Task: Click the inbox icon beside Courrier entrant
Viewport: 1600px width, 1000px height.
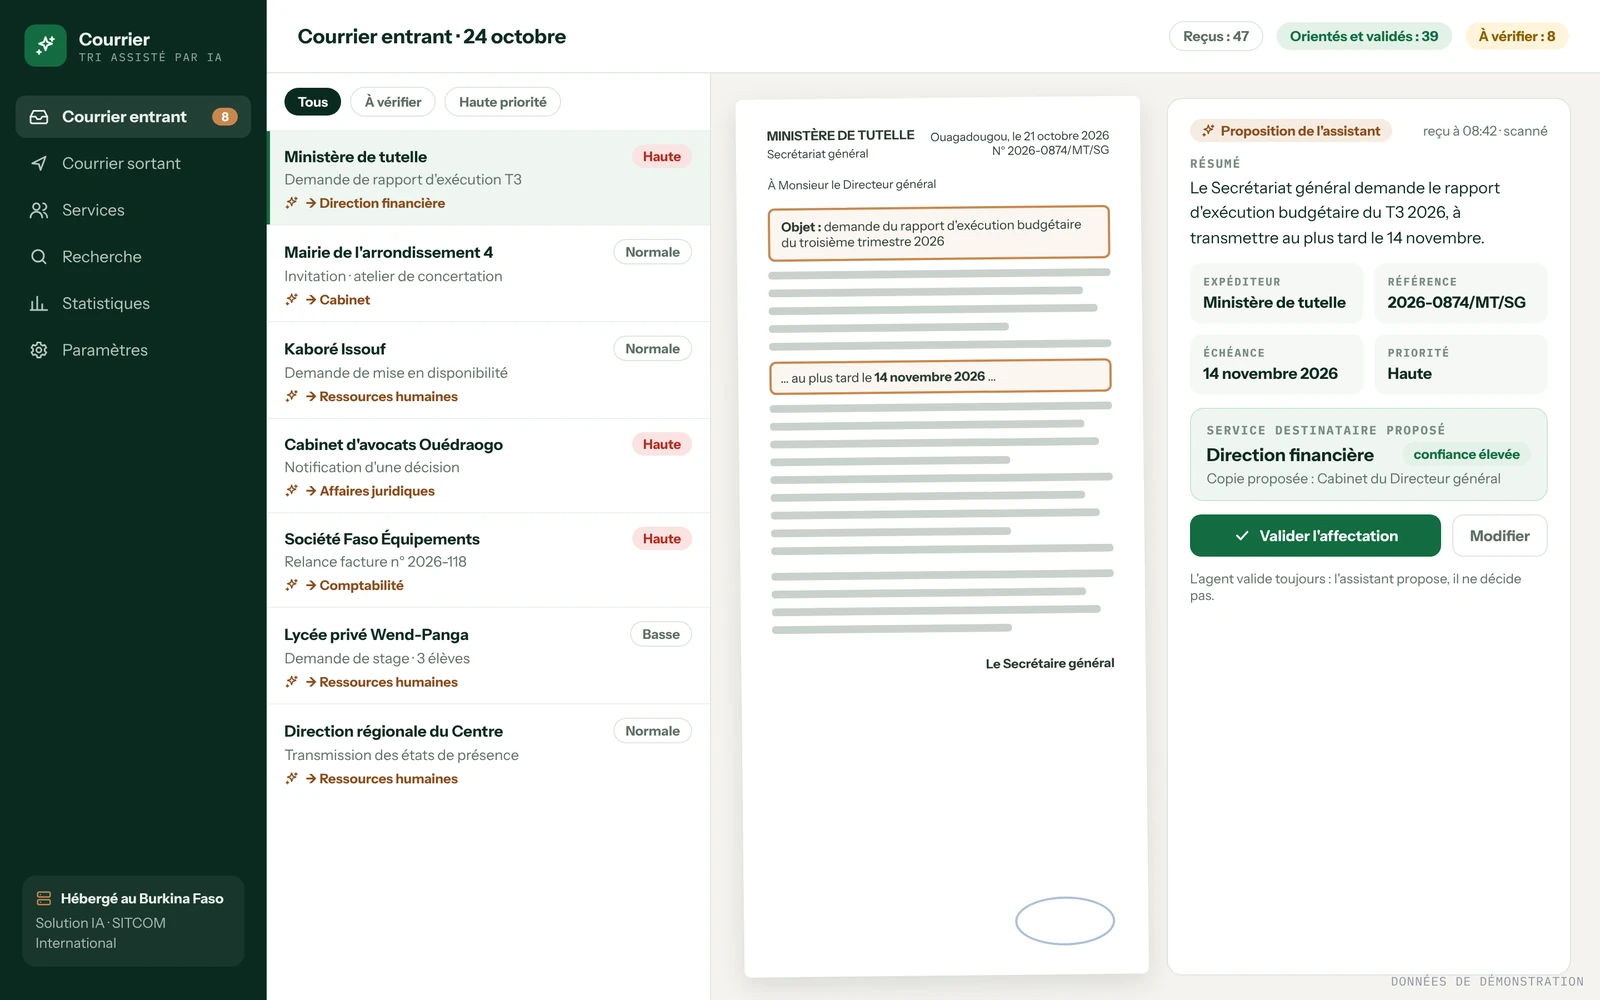Action: click(x=39, y=117)
